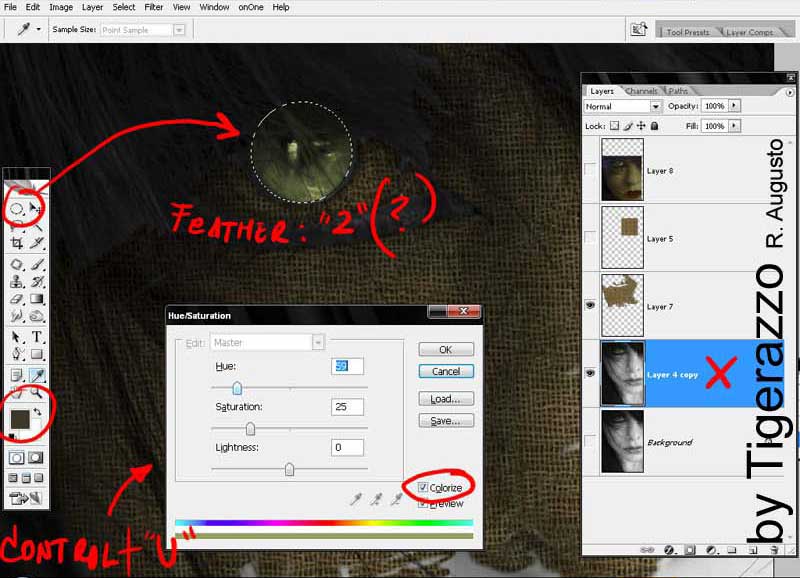
Task: Open palette well file browser icon
Action: coord(639,29)
